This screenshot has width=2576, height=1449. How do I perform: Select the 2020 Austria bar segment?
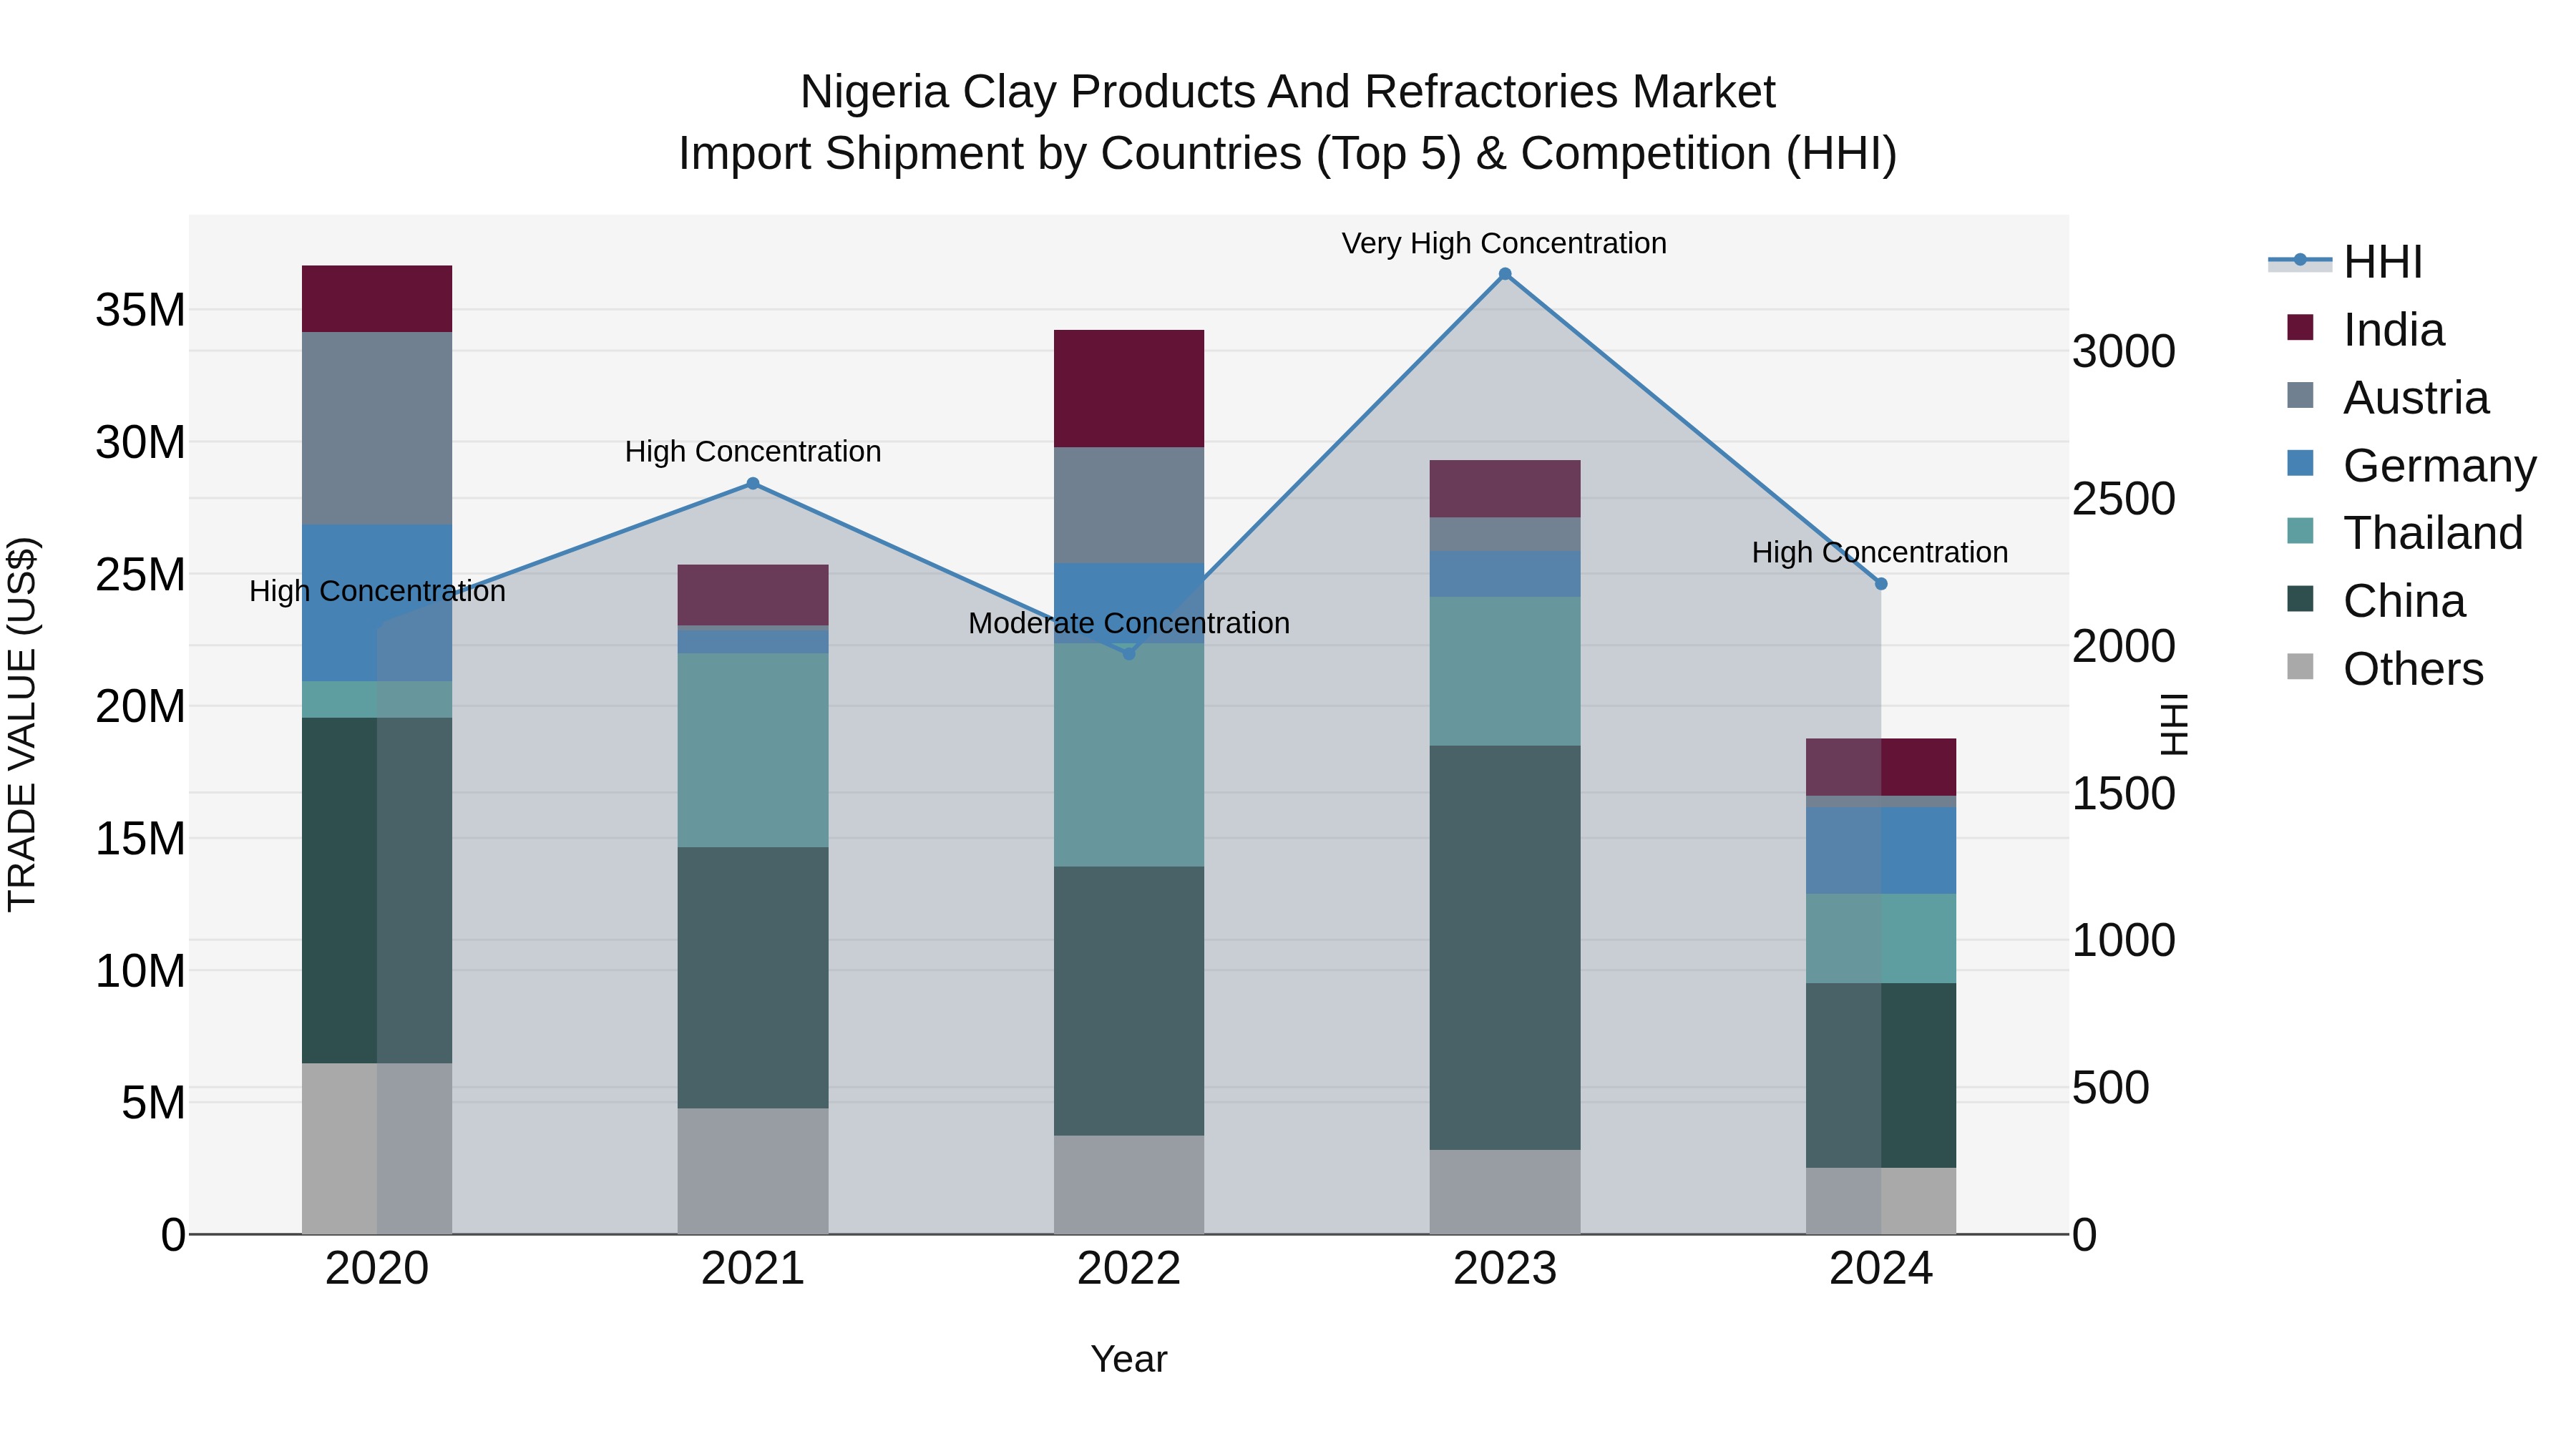(x=377, y=428)
